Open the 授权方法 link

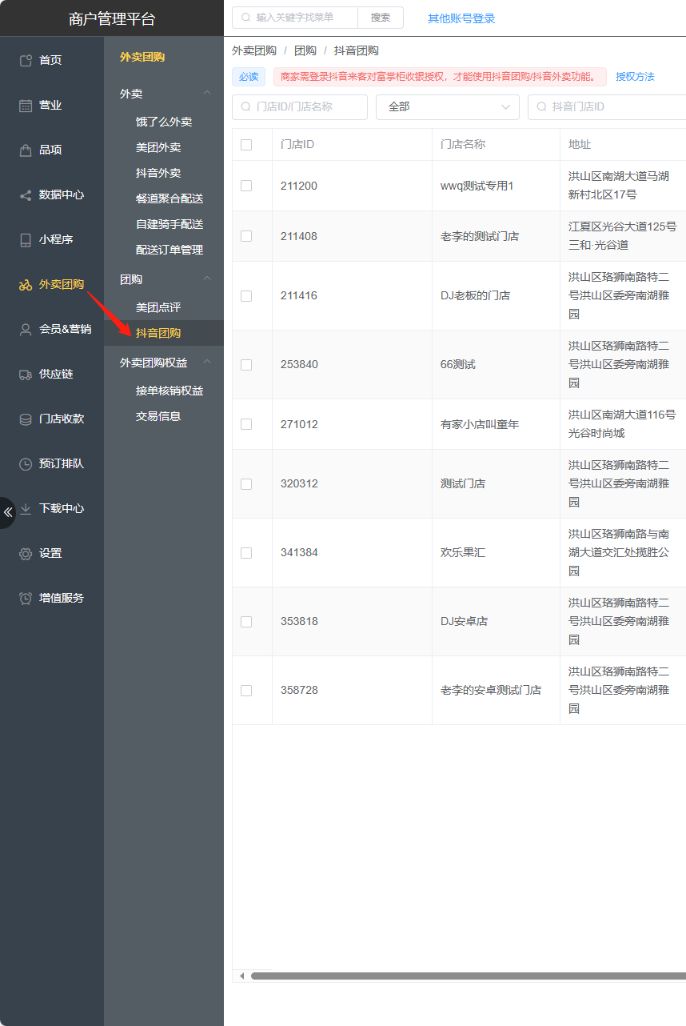(x=635, y=77)
